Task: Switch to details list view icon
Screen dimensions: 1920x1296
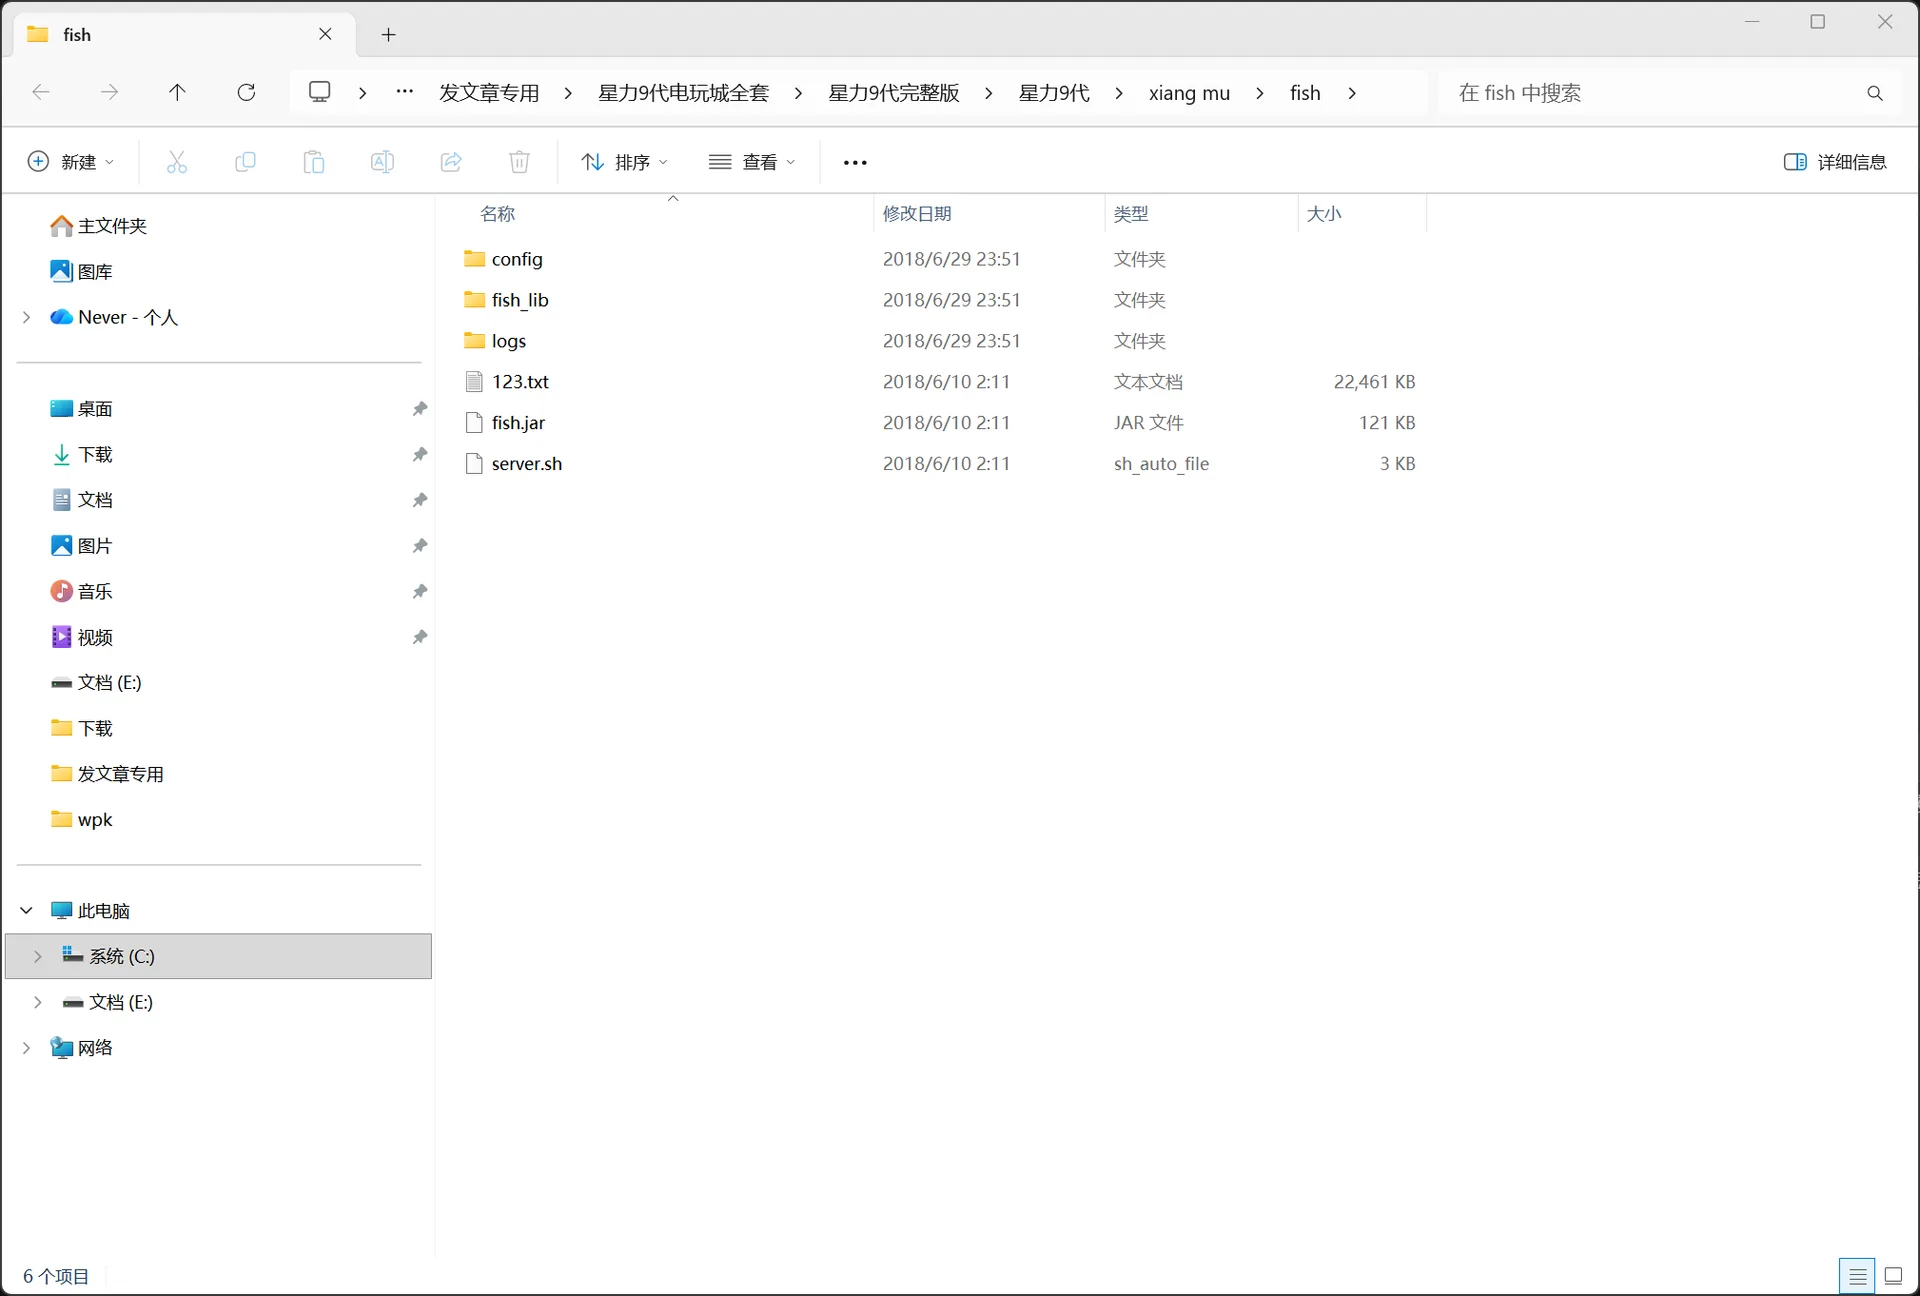Action: pyautogui.click(x=1857, y=1276)
